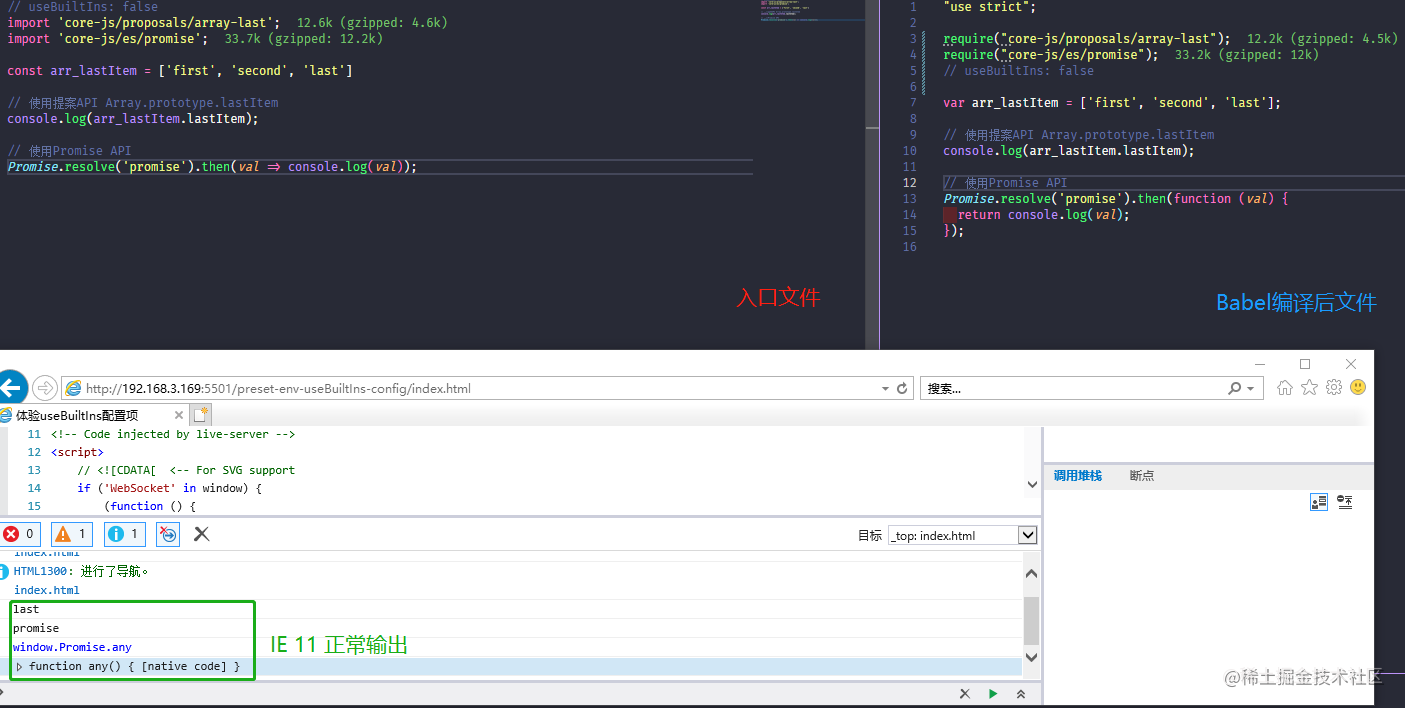Screen dimensions: 1405x708
Task: Close the 体验useBuiltIns配置项 tab
Action: [x=179, y=415]
